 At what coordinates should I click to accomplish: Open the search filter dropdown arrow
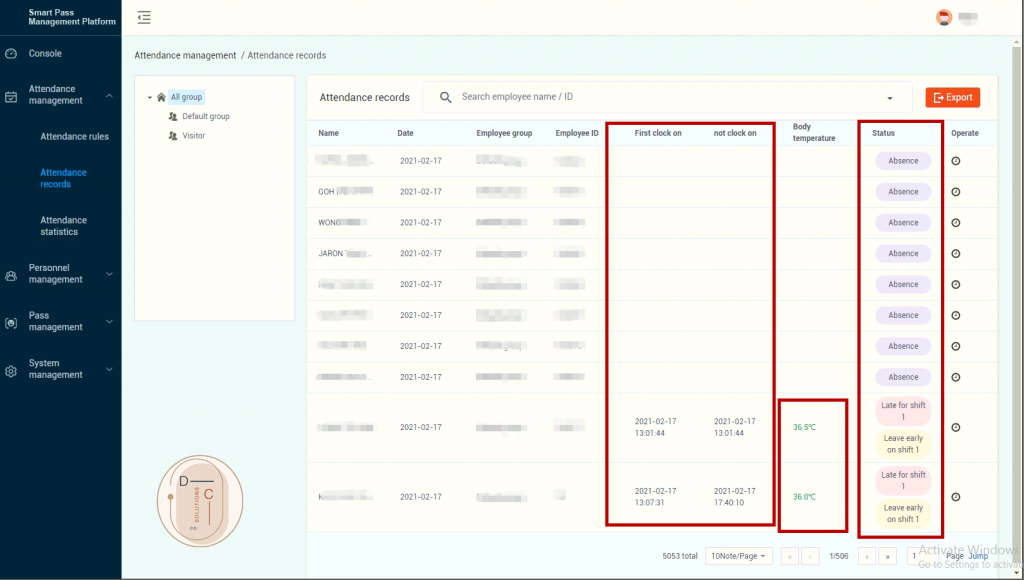click(x=890, y=98)
